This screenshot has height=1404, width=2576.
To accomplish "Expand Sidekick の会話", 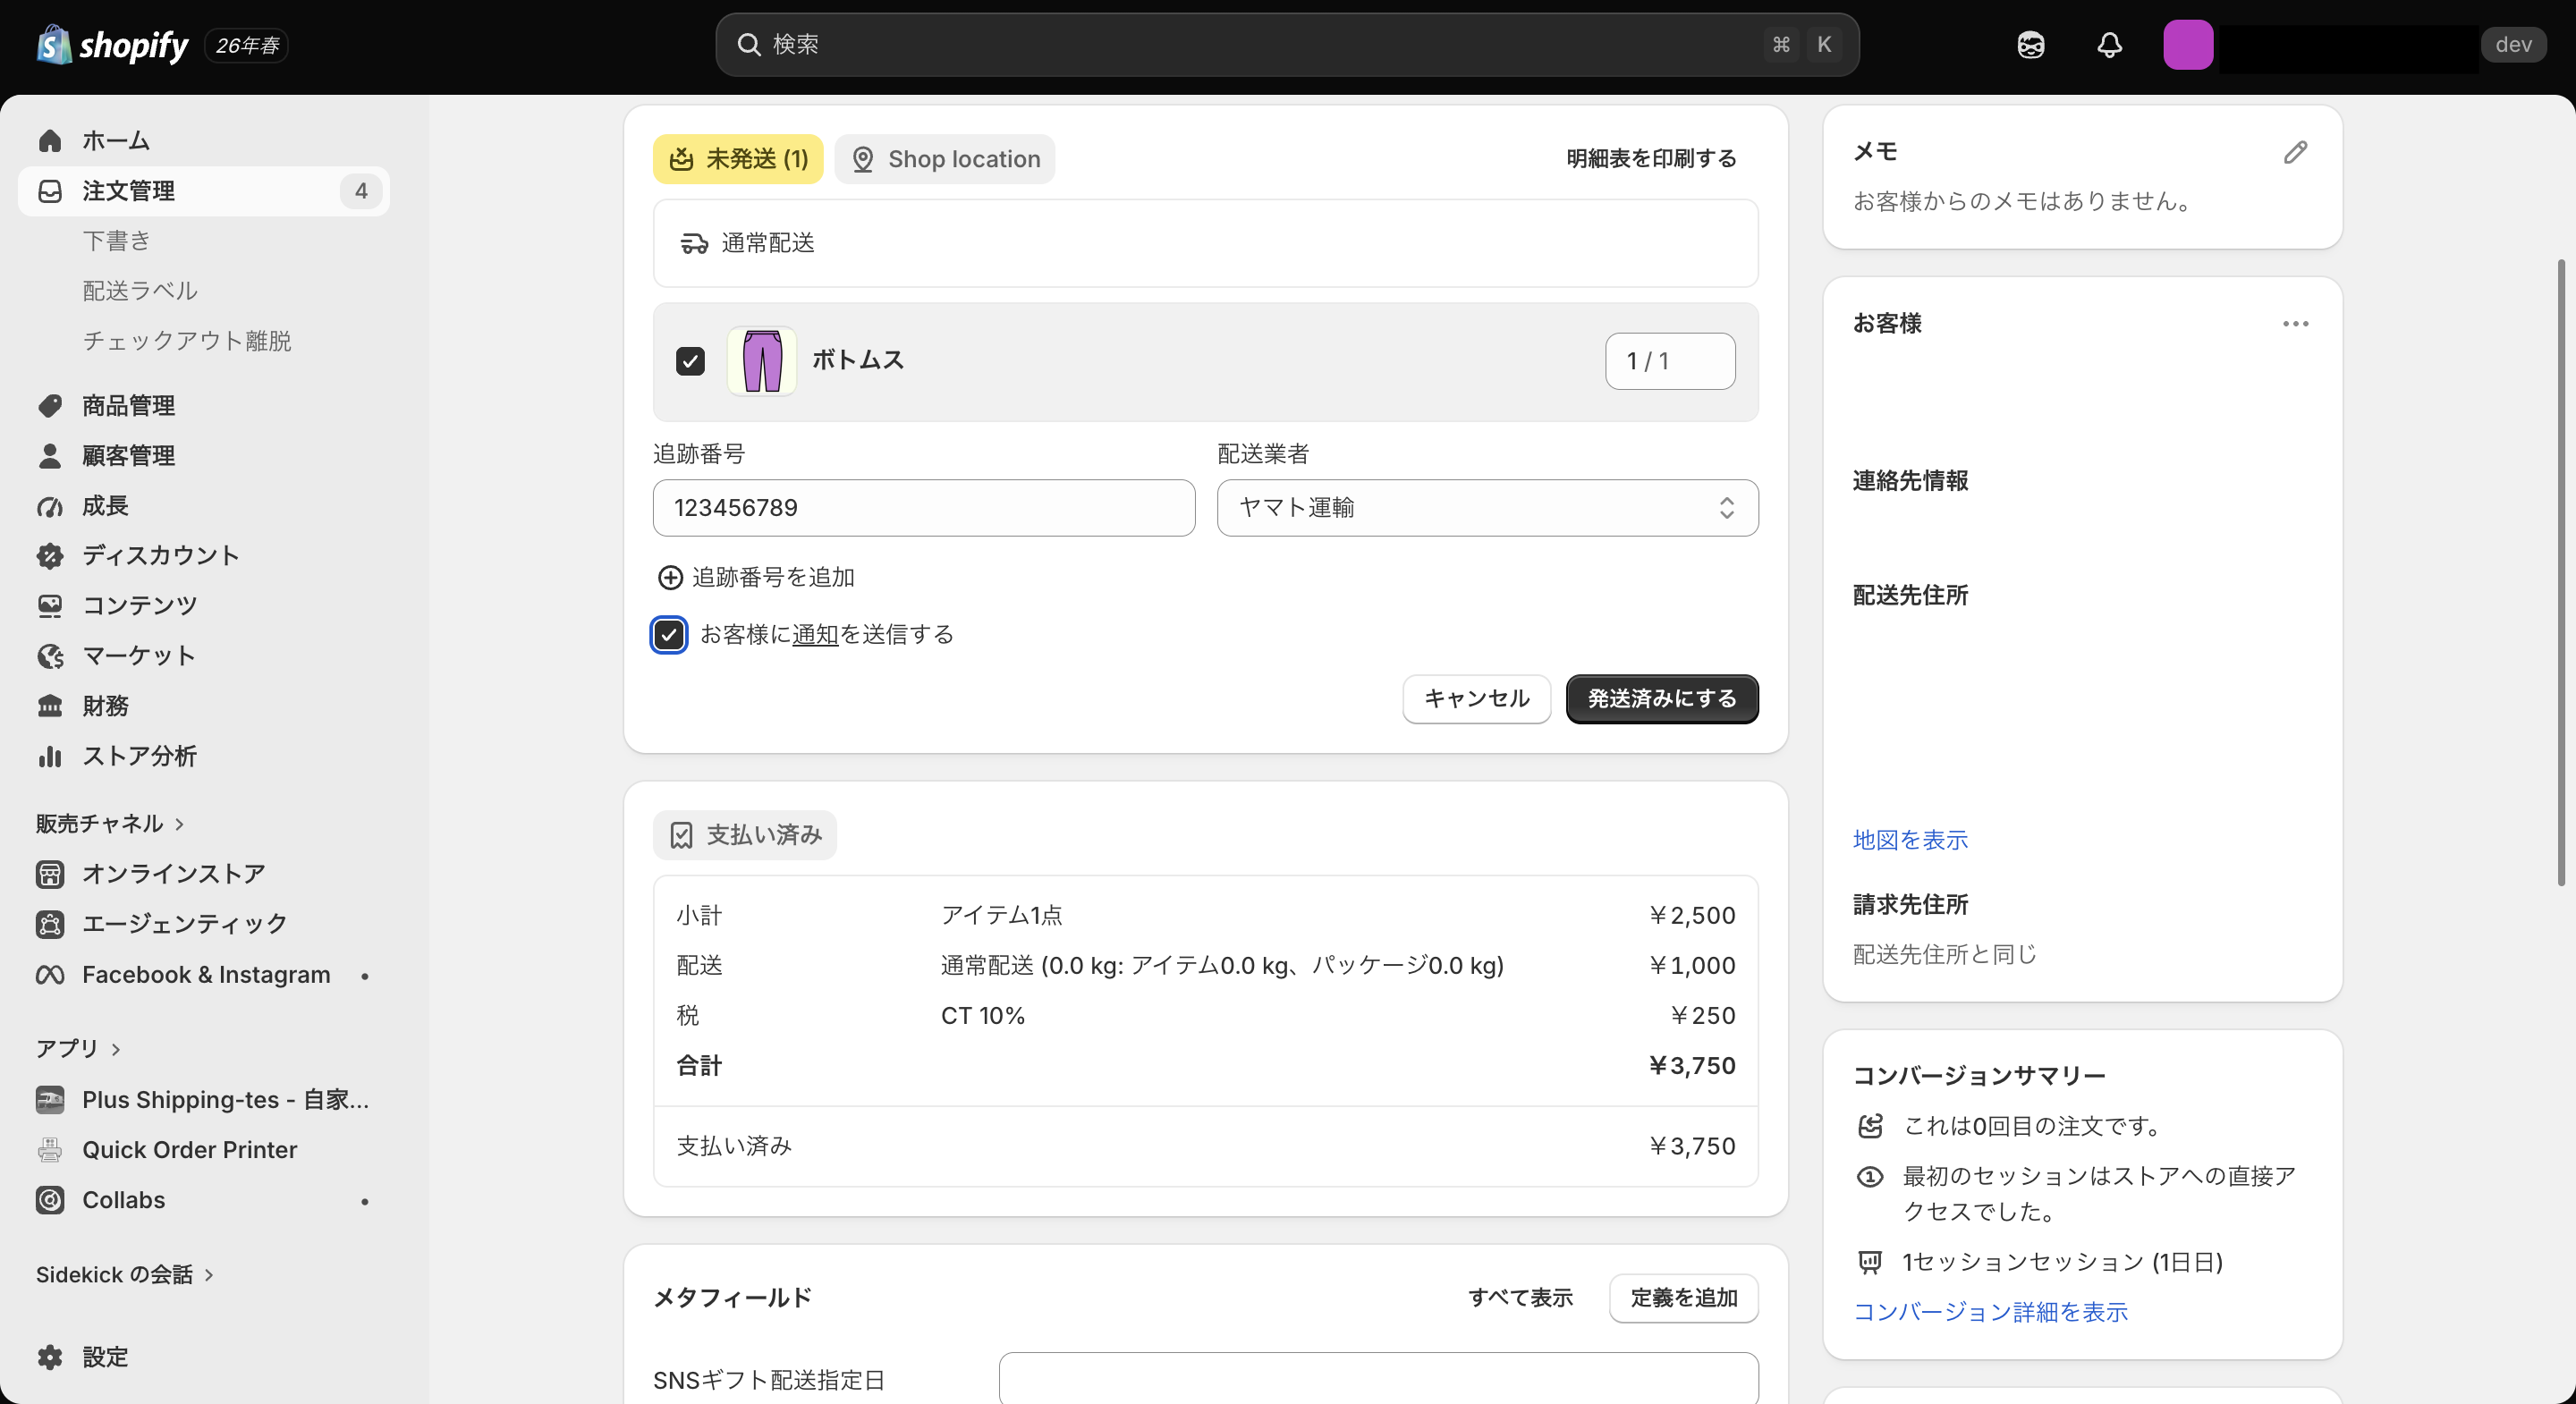I will [x=125, y=1275].
